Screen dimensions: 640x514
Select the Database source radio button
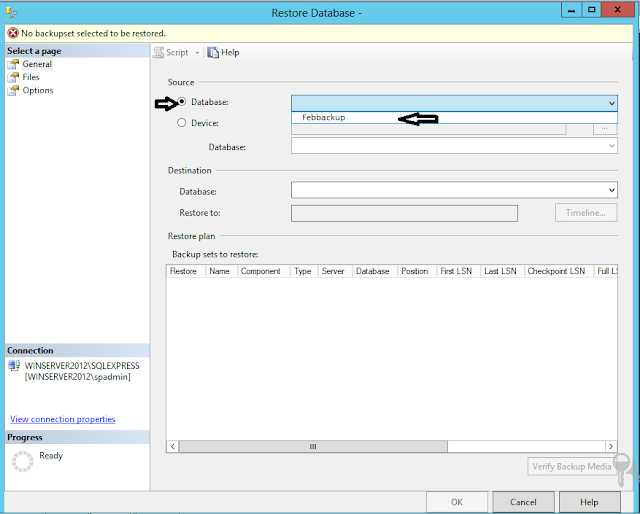[x=182, y=102]
